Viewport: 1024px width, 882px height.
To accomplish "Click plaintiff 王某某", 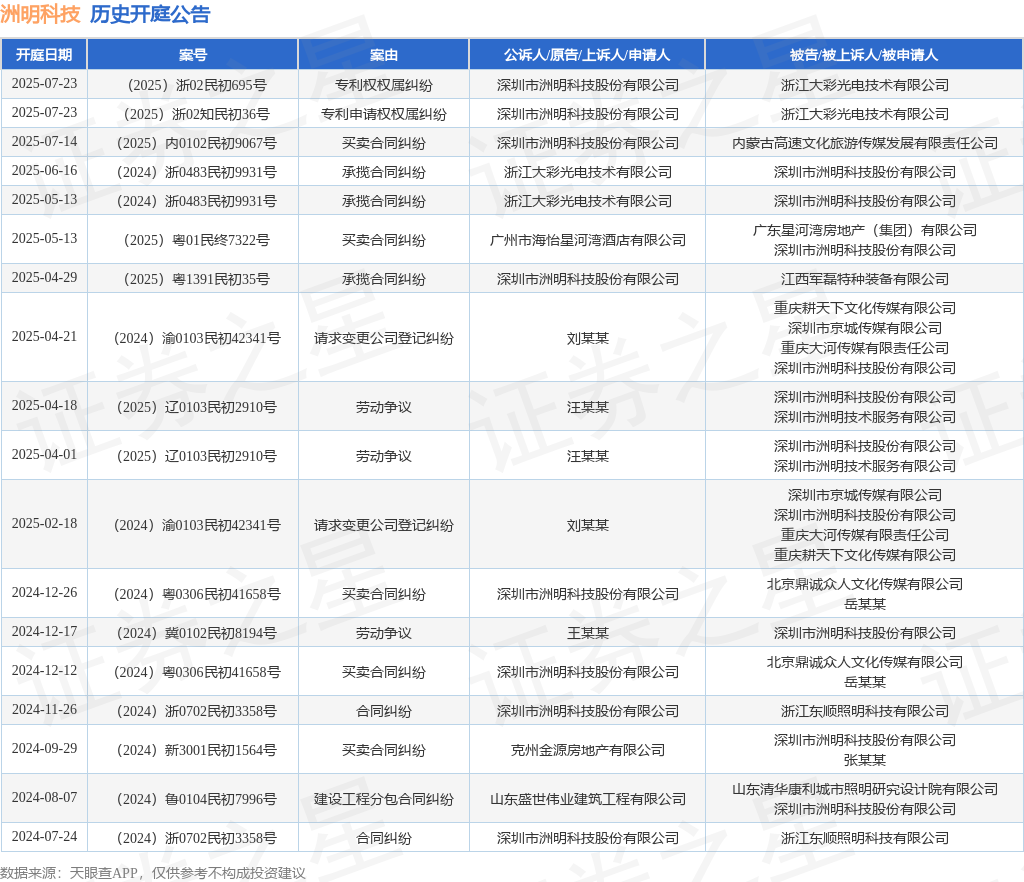I will 587,633.
